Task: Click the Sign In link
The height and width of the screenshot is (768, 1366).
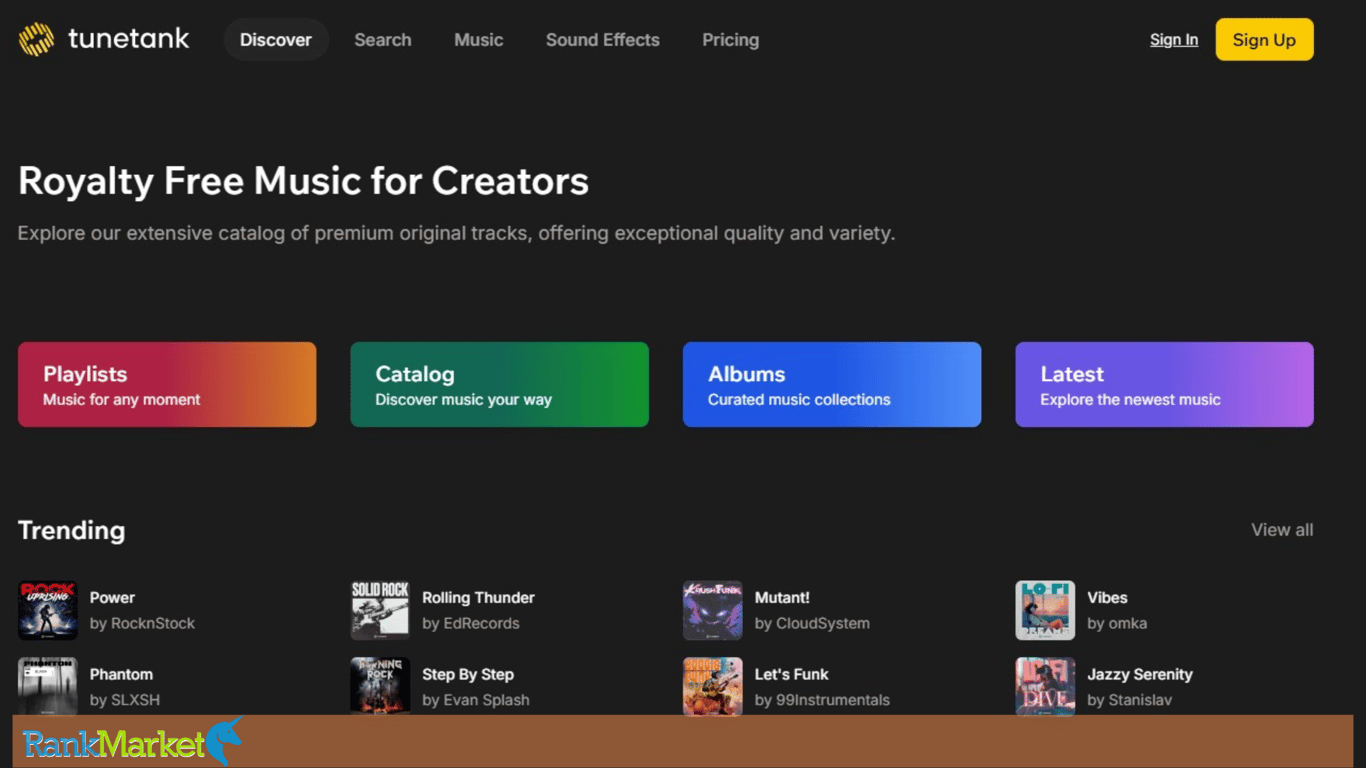Action: pyautogui.click(x=1174, y=40)
